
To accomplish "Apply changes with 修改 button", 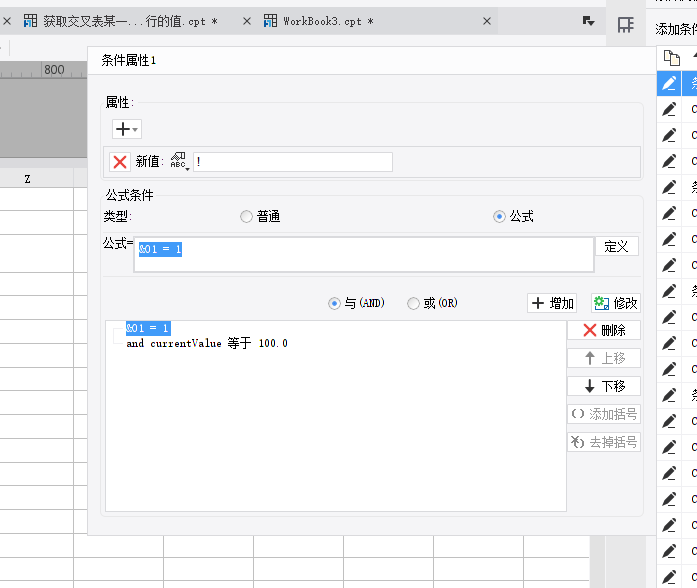I will [616, 303].
